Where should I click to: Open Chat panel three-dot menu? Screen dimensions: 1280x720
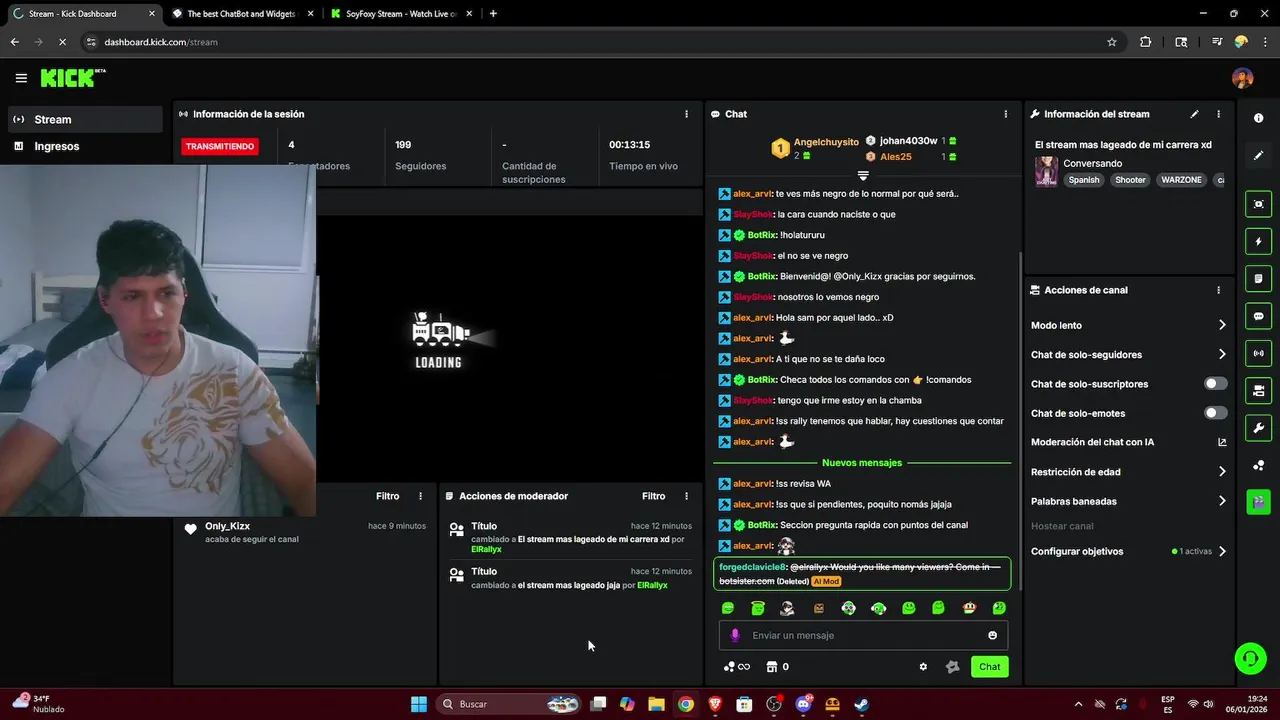(1005, 114)
